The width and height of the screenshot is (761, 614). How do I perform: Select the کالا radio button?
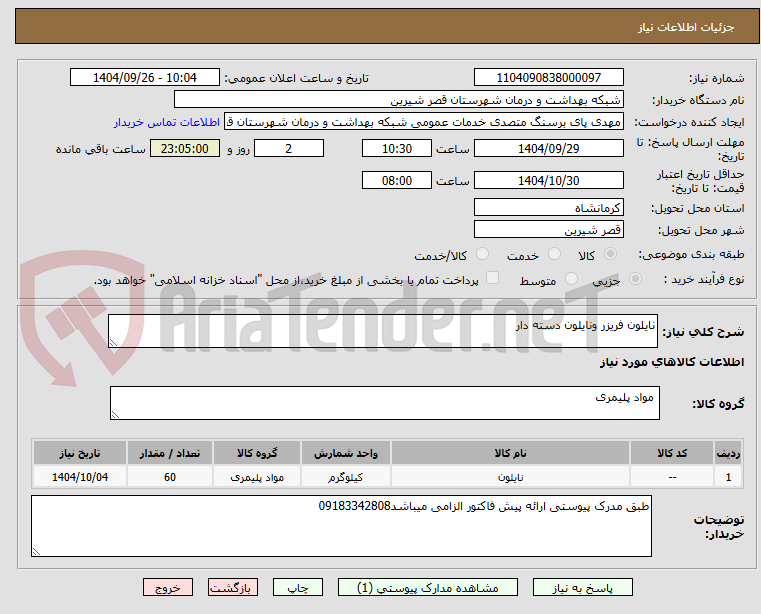611,254
